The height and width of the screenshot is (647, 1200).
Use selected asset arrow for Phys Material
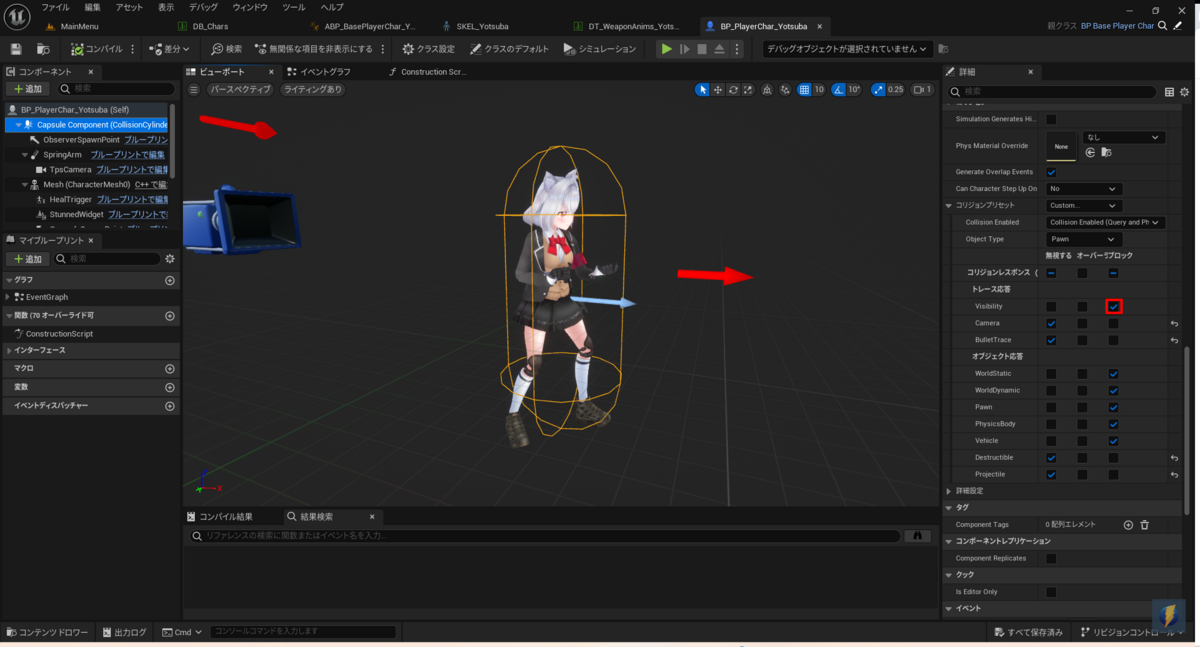click(1090, 153)
